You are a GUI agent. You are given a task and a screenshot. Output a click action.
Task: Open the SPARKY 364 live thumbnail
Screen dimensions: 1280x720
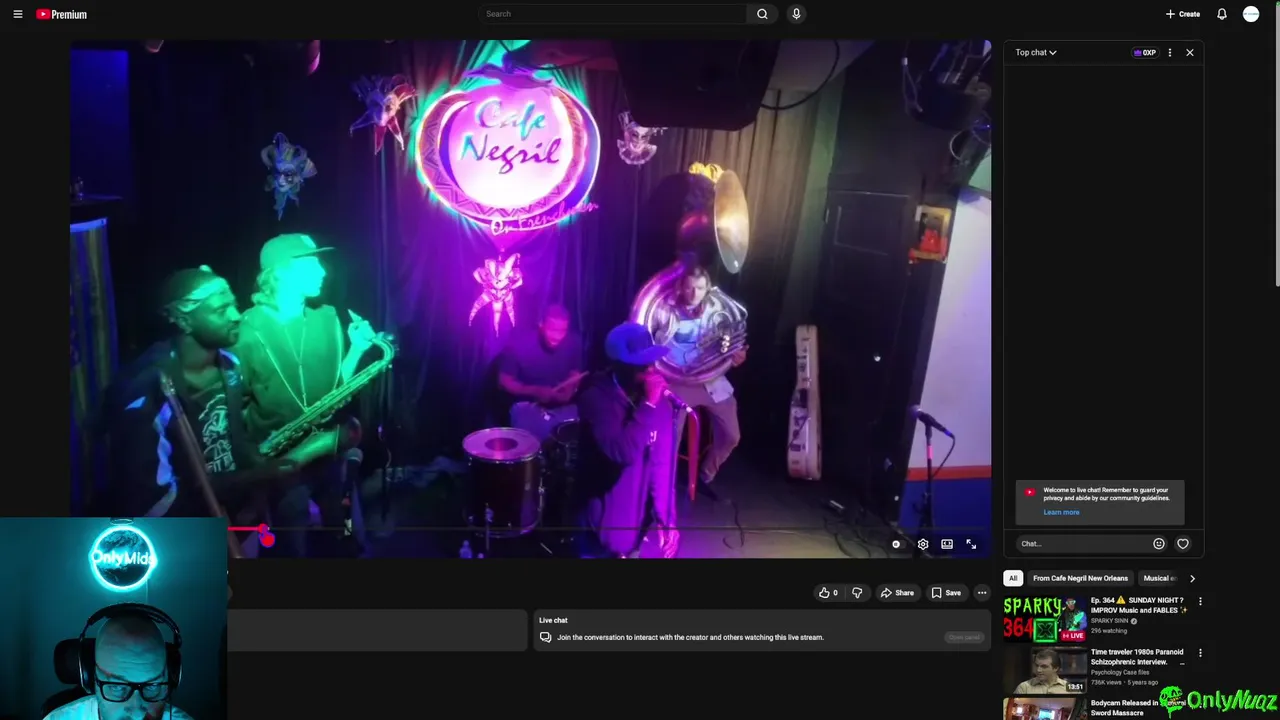[x=1044, y=619]
